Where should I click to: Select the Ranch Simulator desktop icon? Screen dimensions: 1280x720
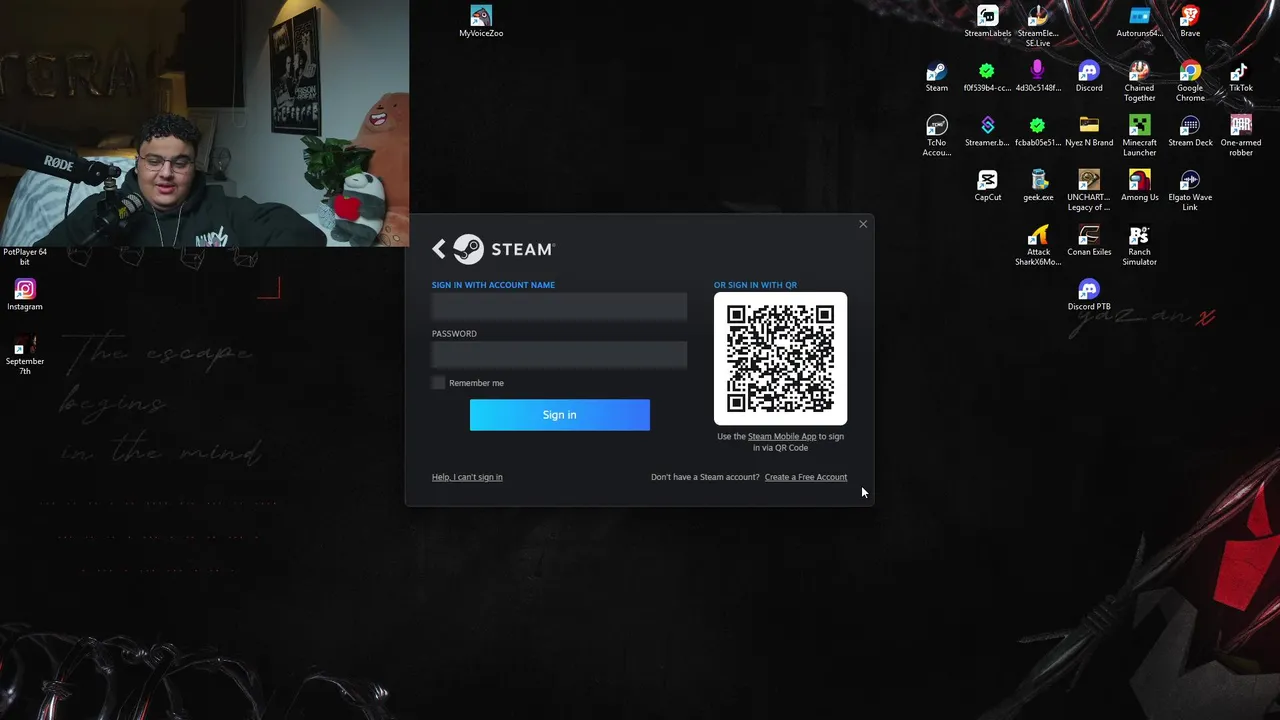click(x=1139, y=246)
